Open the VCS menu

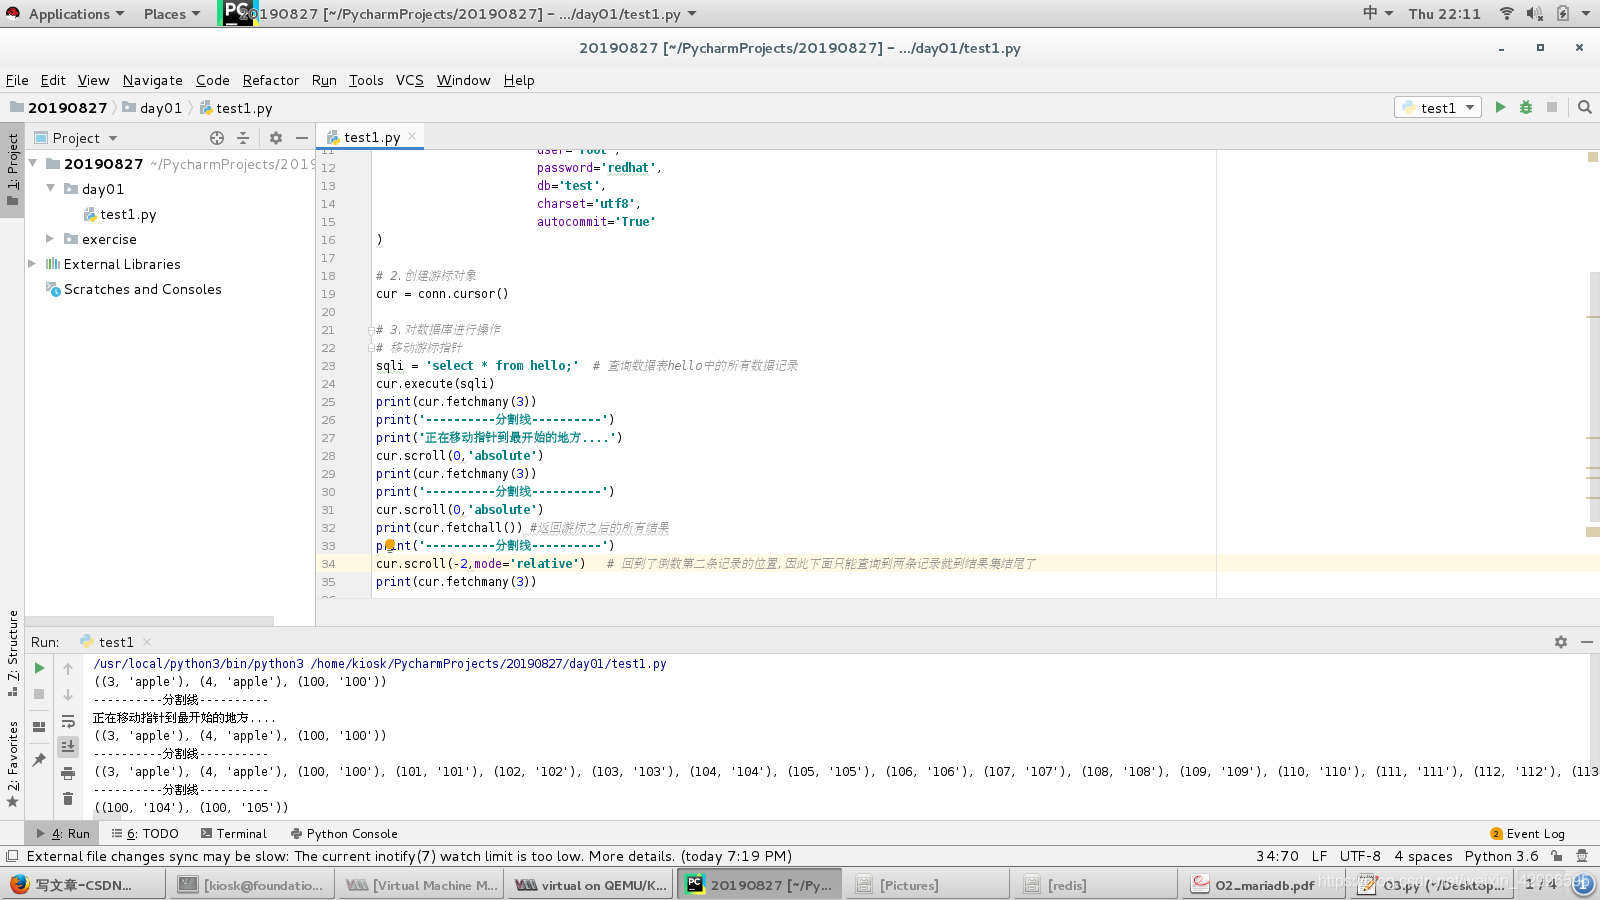(410, 80)
